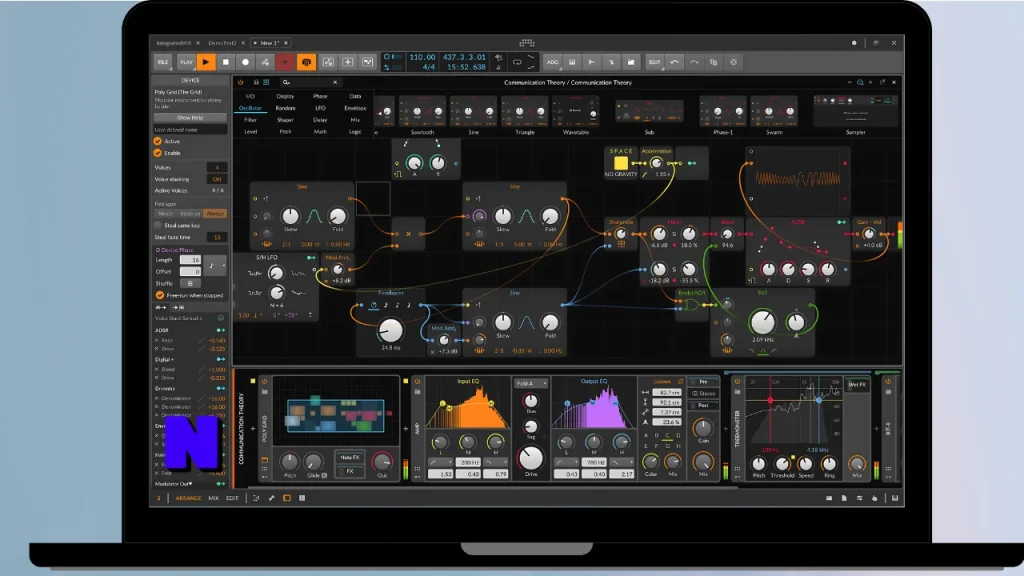1024x576 pixels.
Task: Click the file page icon in bottom-right footer
Action: coord(844,498)
